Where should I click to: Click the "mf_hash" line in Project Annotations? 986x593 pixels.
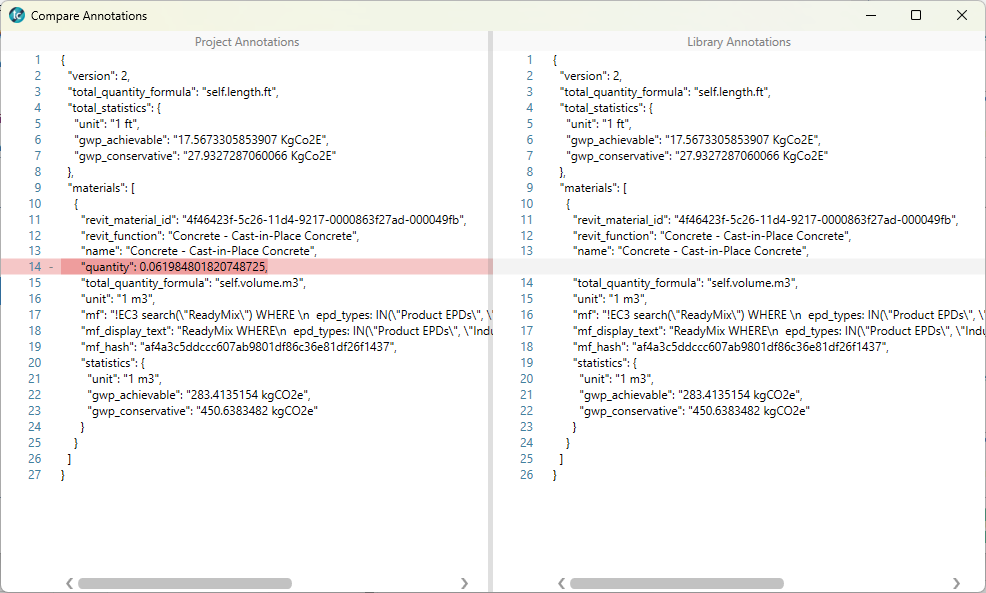click(238, 347)
